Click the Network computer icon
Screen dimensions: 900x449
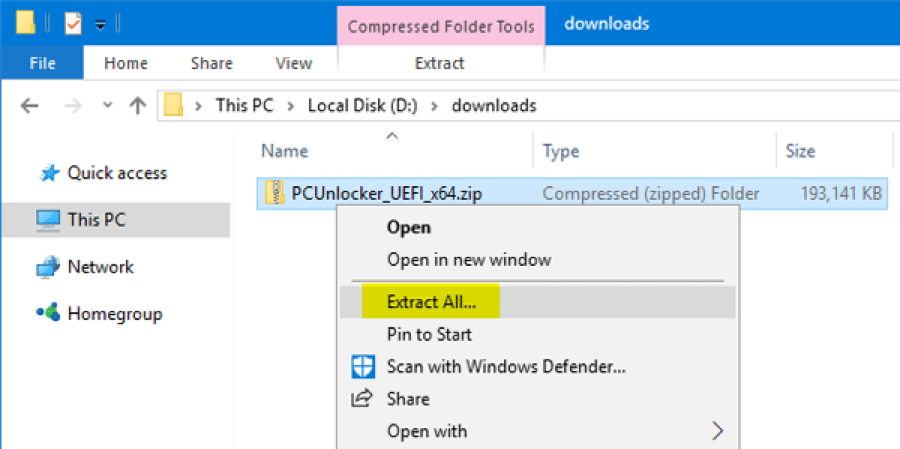point(48,268)
